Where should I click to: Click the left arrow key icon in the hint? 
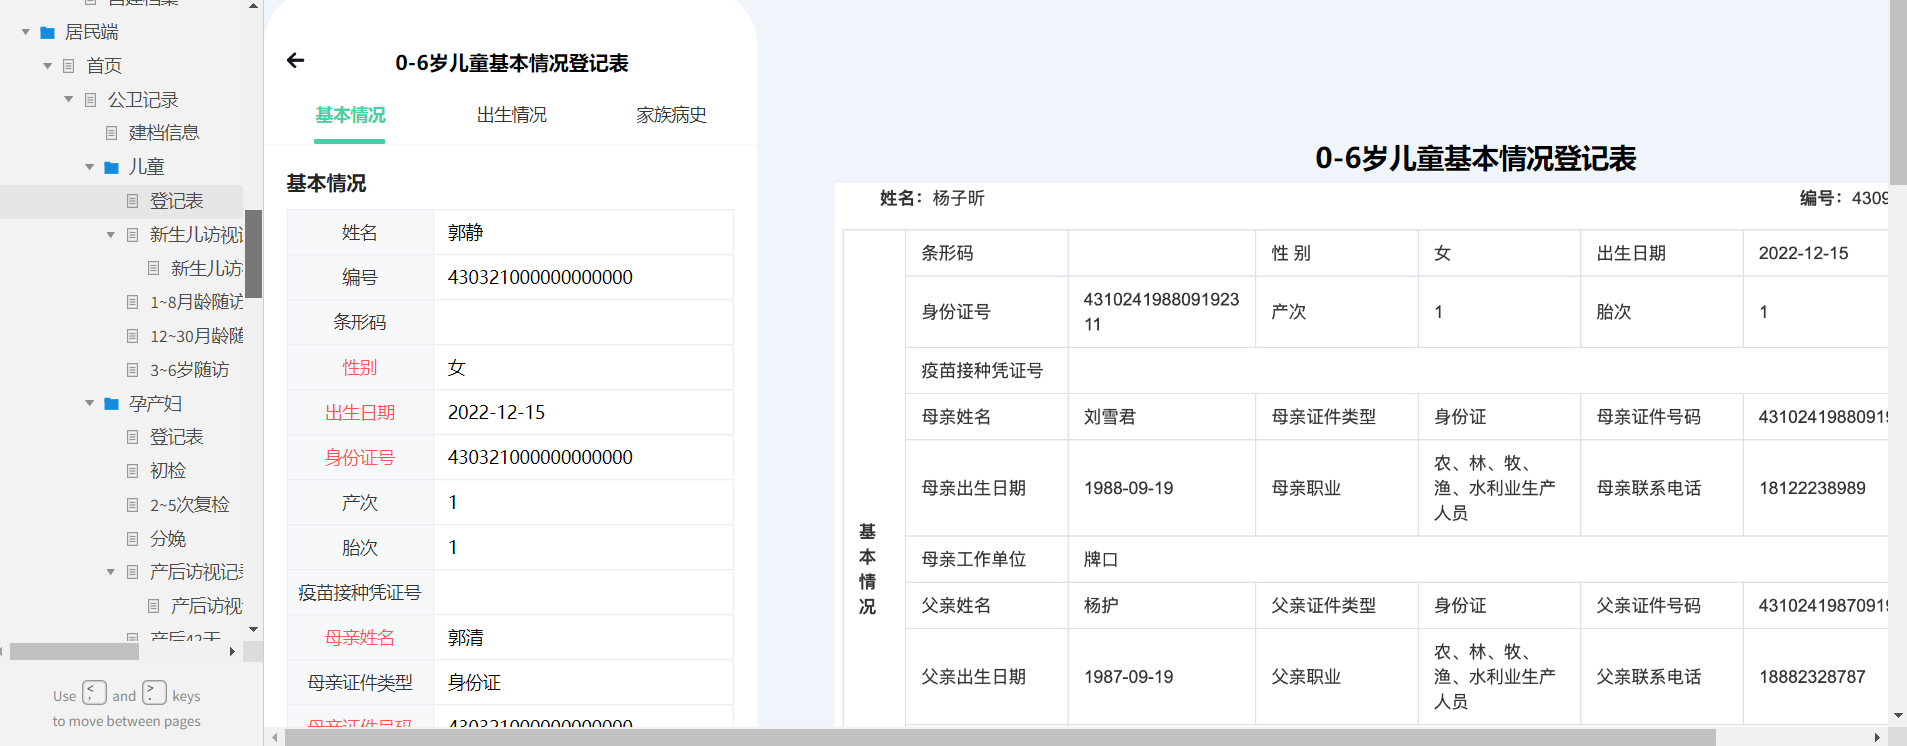(94, 692)
